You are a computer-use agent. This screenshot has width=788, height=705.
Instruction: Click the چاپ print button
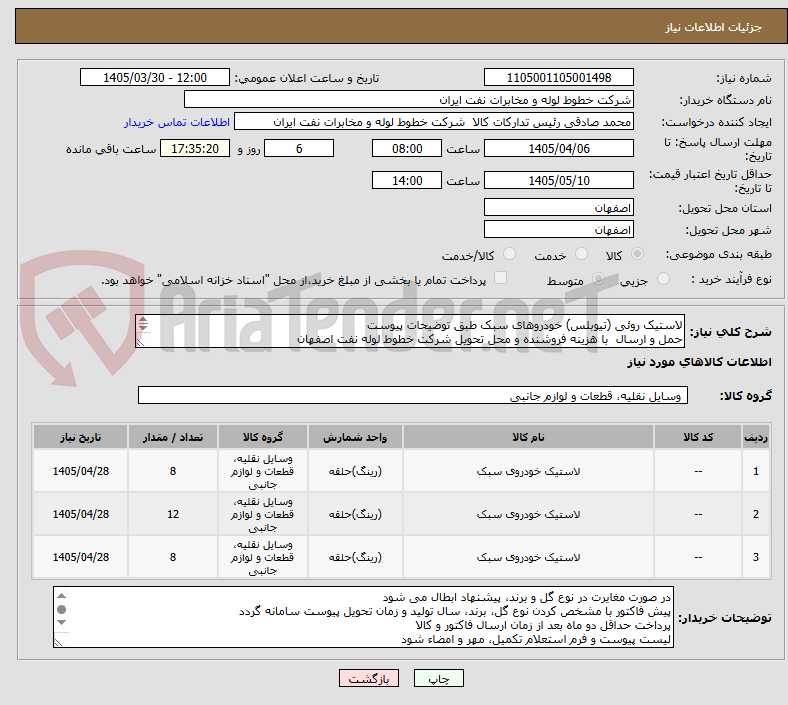[439, 678]
